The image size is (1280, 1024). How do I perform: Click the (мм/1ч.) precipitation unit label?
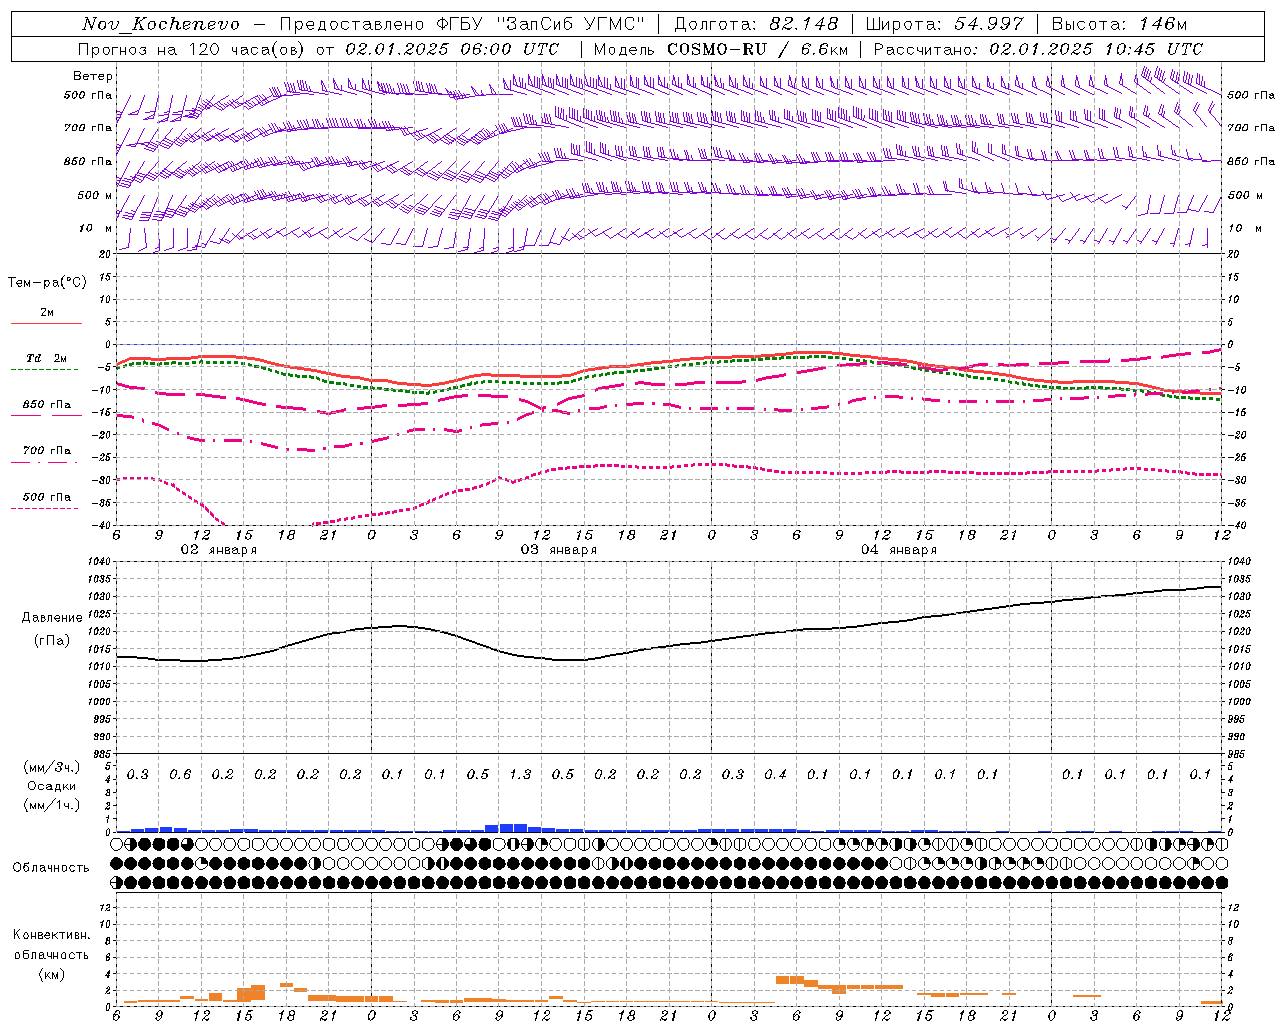point(52,805)
